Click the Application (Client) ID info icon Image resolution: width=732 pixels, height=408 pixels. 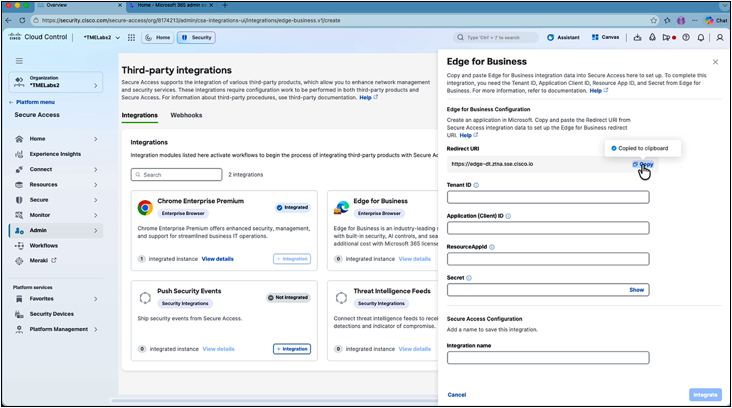click(x=508, y=216)
